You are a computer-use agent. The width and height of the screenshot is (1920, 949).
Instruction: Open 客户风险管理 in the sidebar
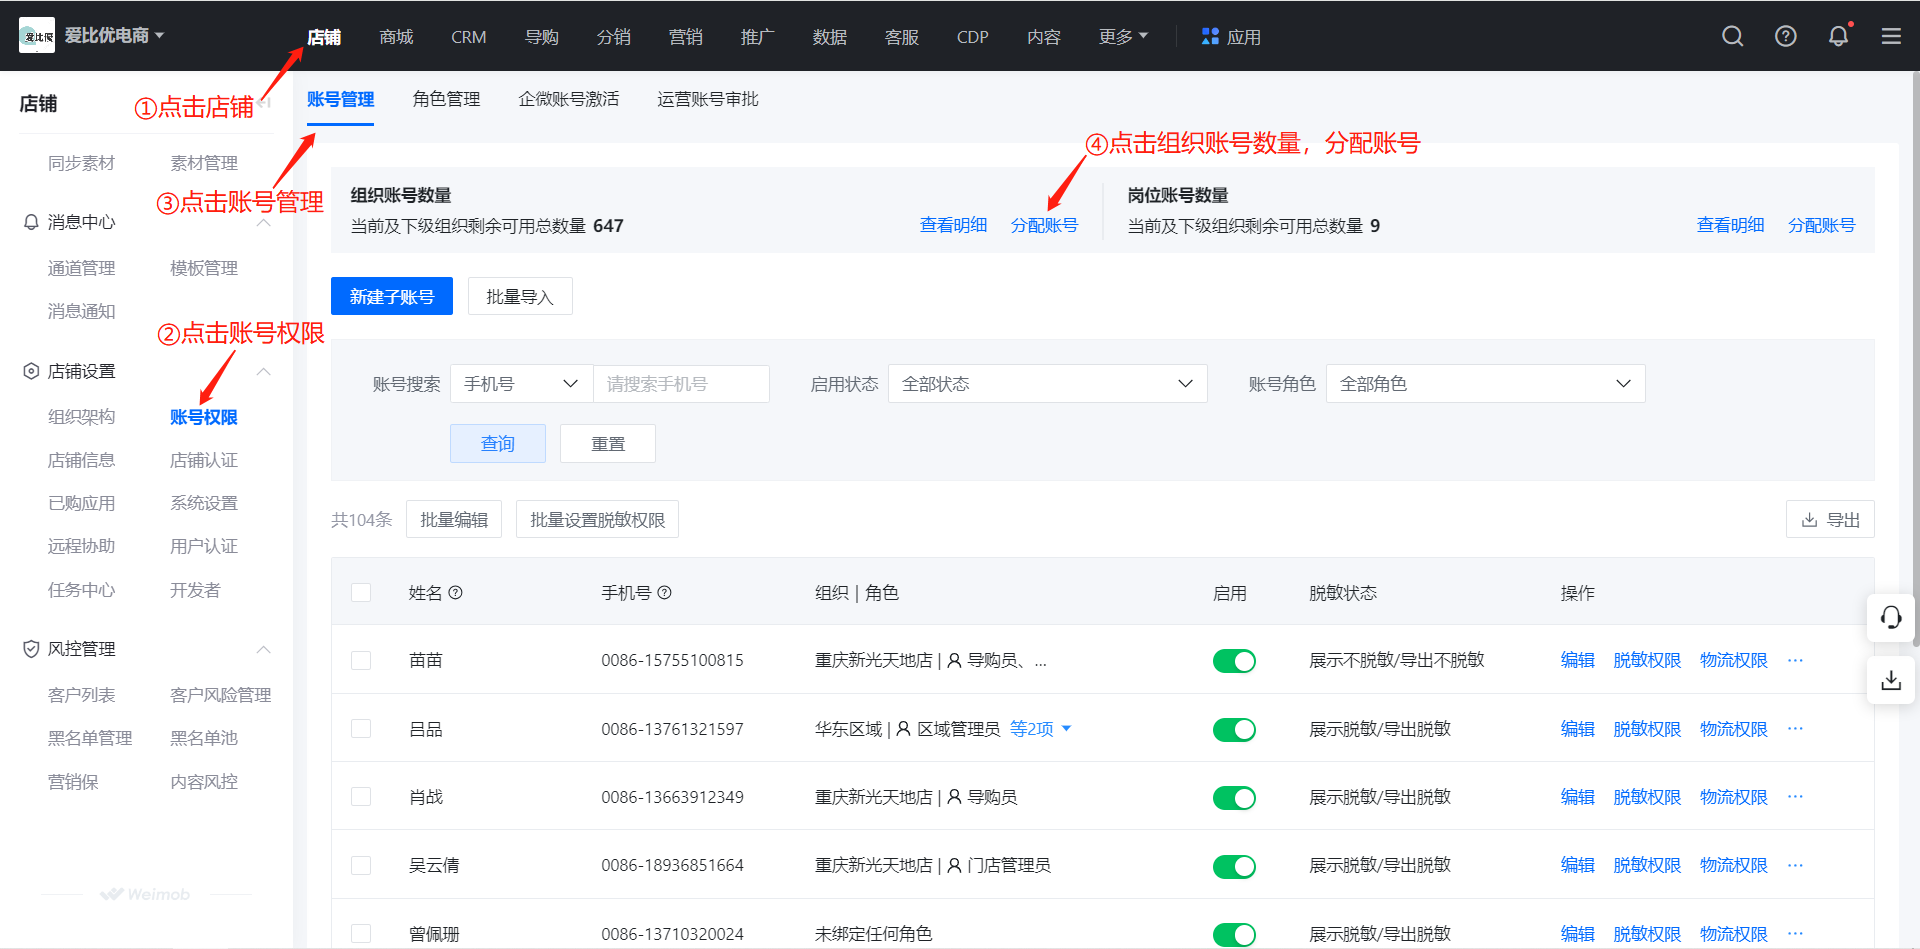(x=220, y=694)
